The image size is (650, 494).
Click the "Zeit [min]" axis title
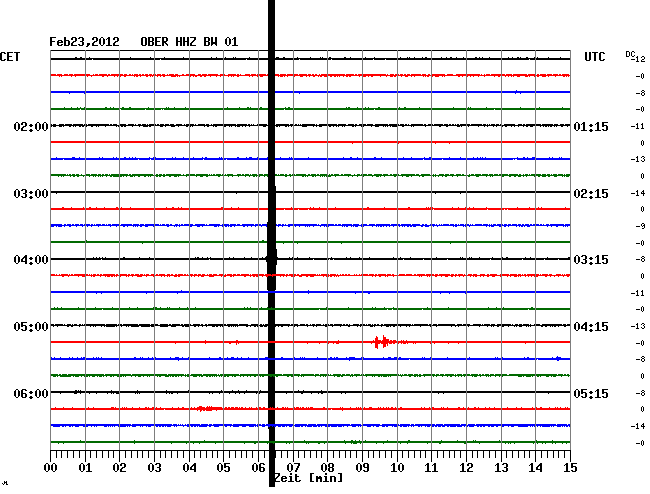pyautogui.click(x=309, y=478)
